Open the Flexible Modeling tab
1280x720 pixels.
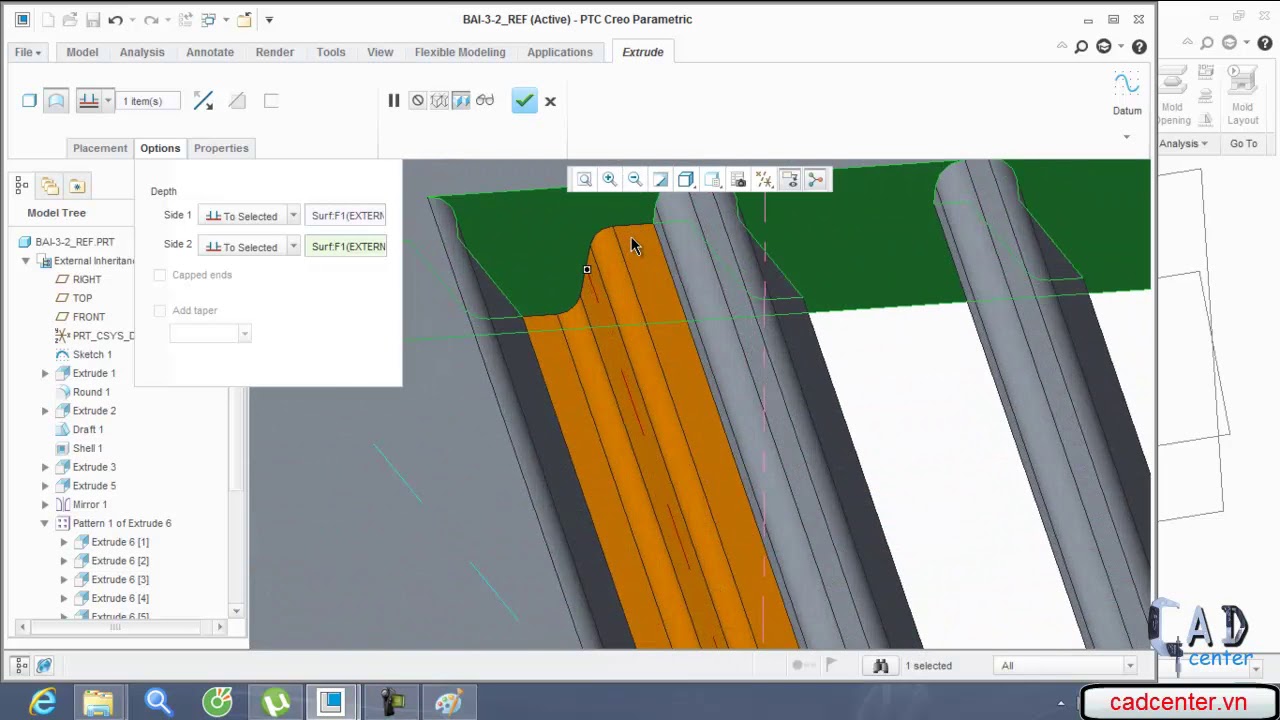click(460, 52)
